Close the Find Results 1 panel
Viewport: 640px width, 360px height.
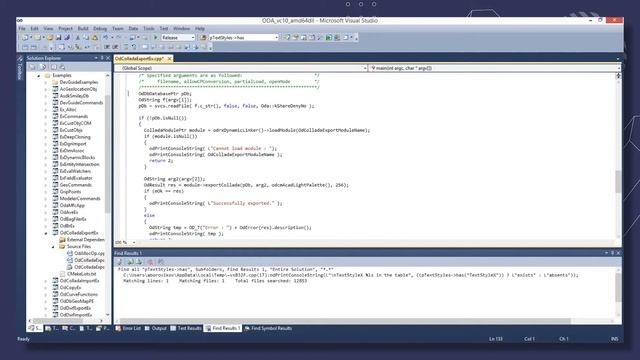point(618,253)
